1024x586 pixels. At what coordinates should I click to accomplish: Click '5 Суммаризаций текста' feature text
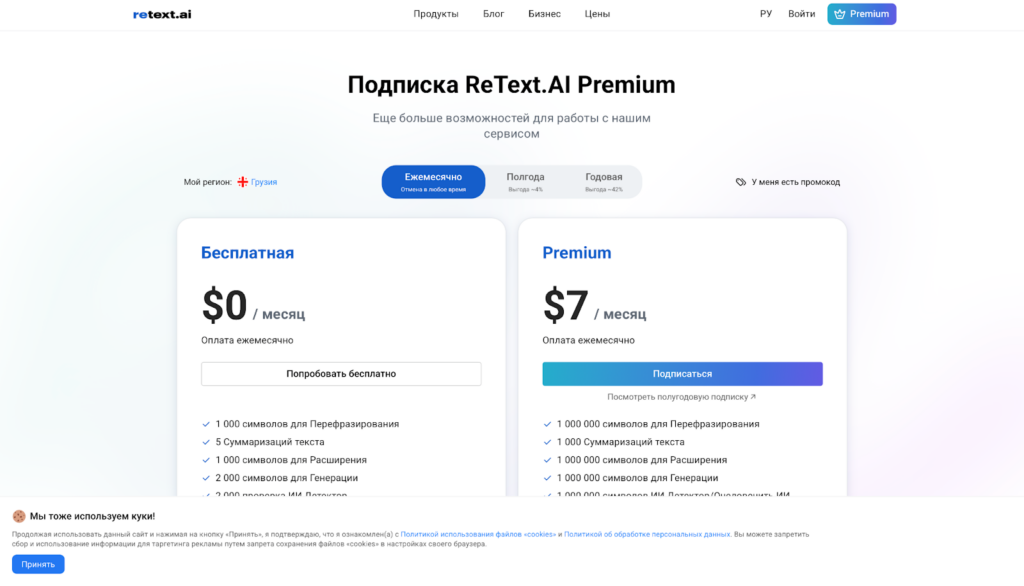coord(270,442)
